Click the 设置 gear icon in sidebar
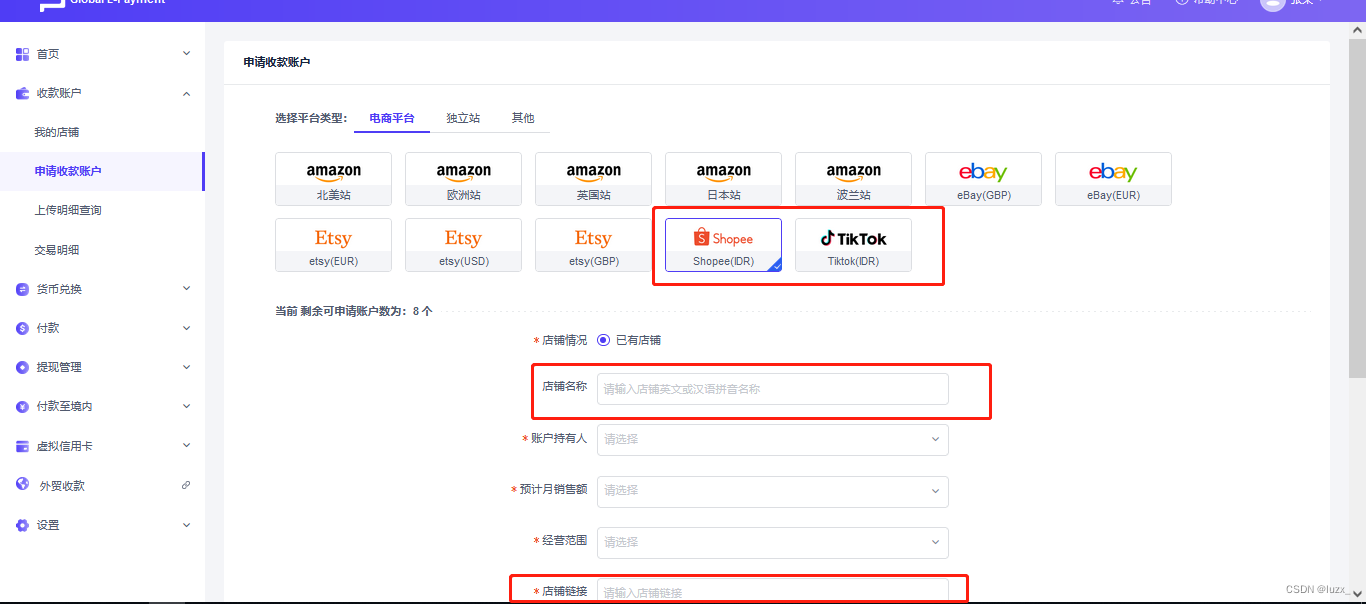This screenshot has height=604, width=1366. (x=22, y=525)
